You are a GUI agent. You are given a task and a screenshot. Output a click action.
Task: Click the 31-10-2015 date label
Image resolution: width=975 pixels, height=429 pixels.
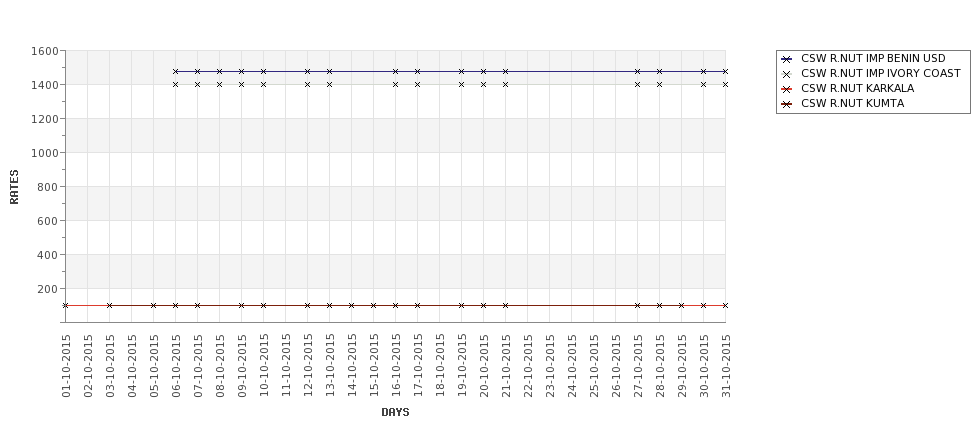click(x=726, y=366)
